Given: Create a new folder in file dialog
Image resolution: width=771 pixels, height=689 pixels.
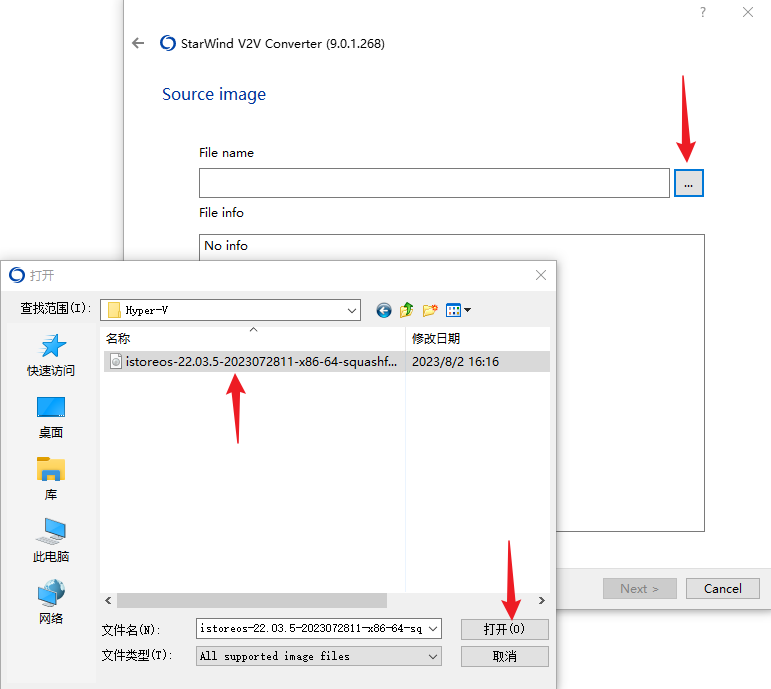Looking at the screenshot, I should point(430,310).
